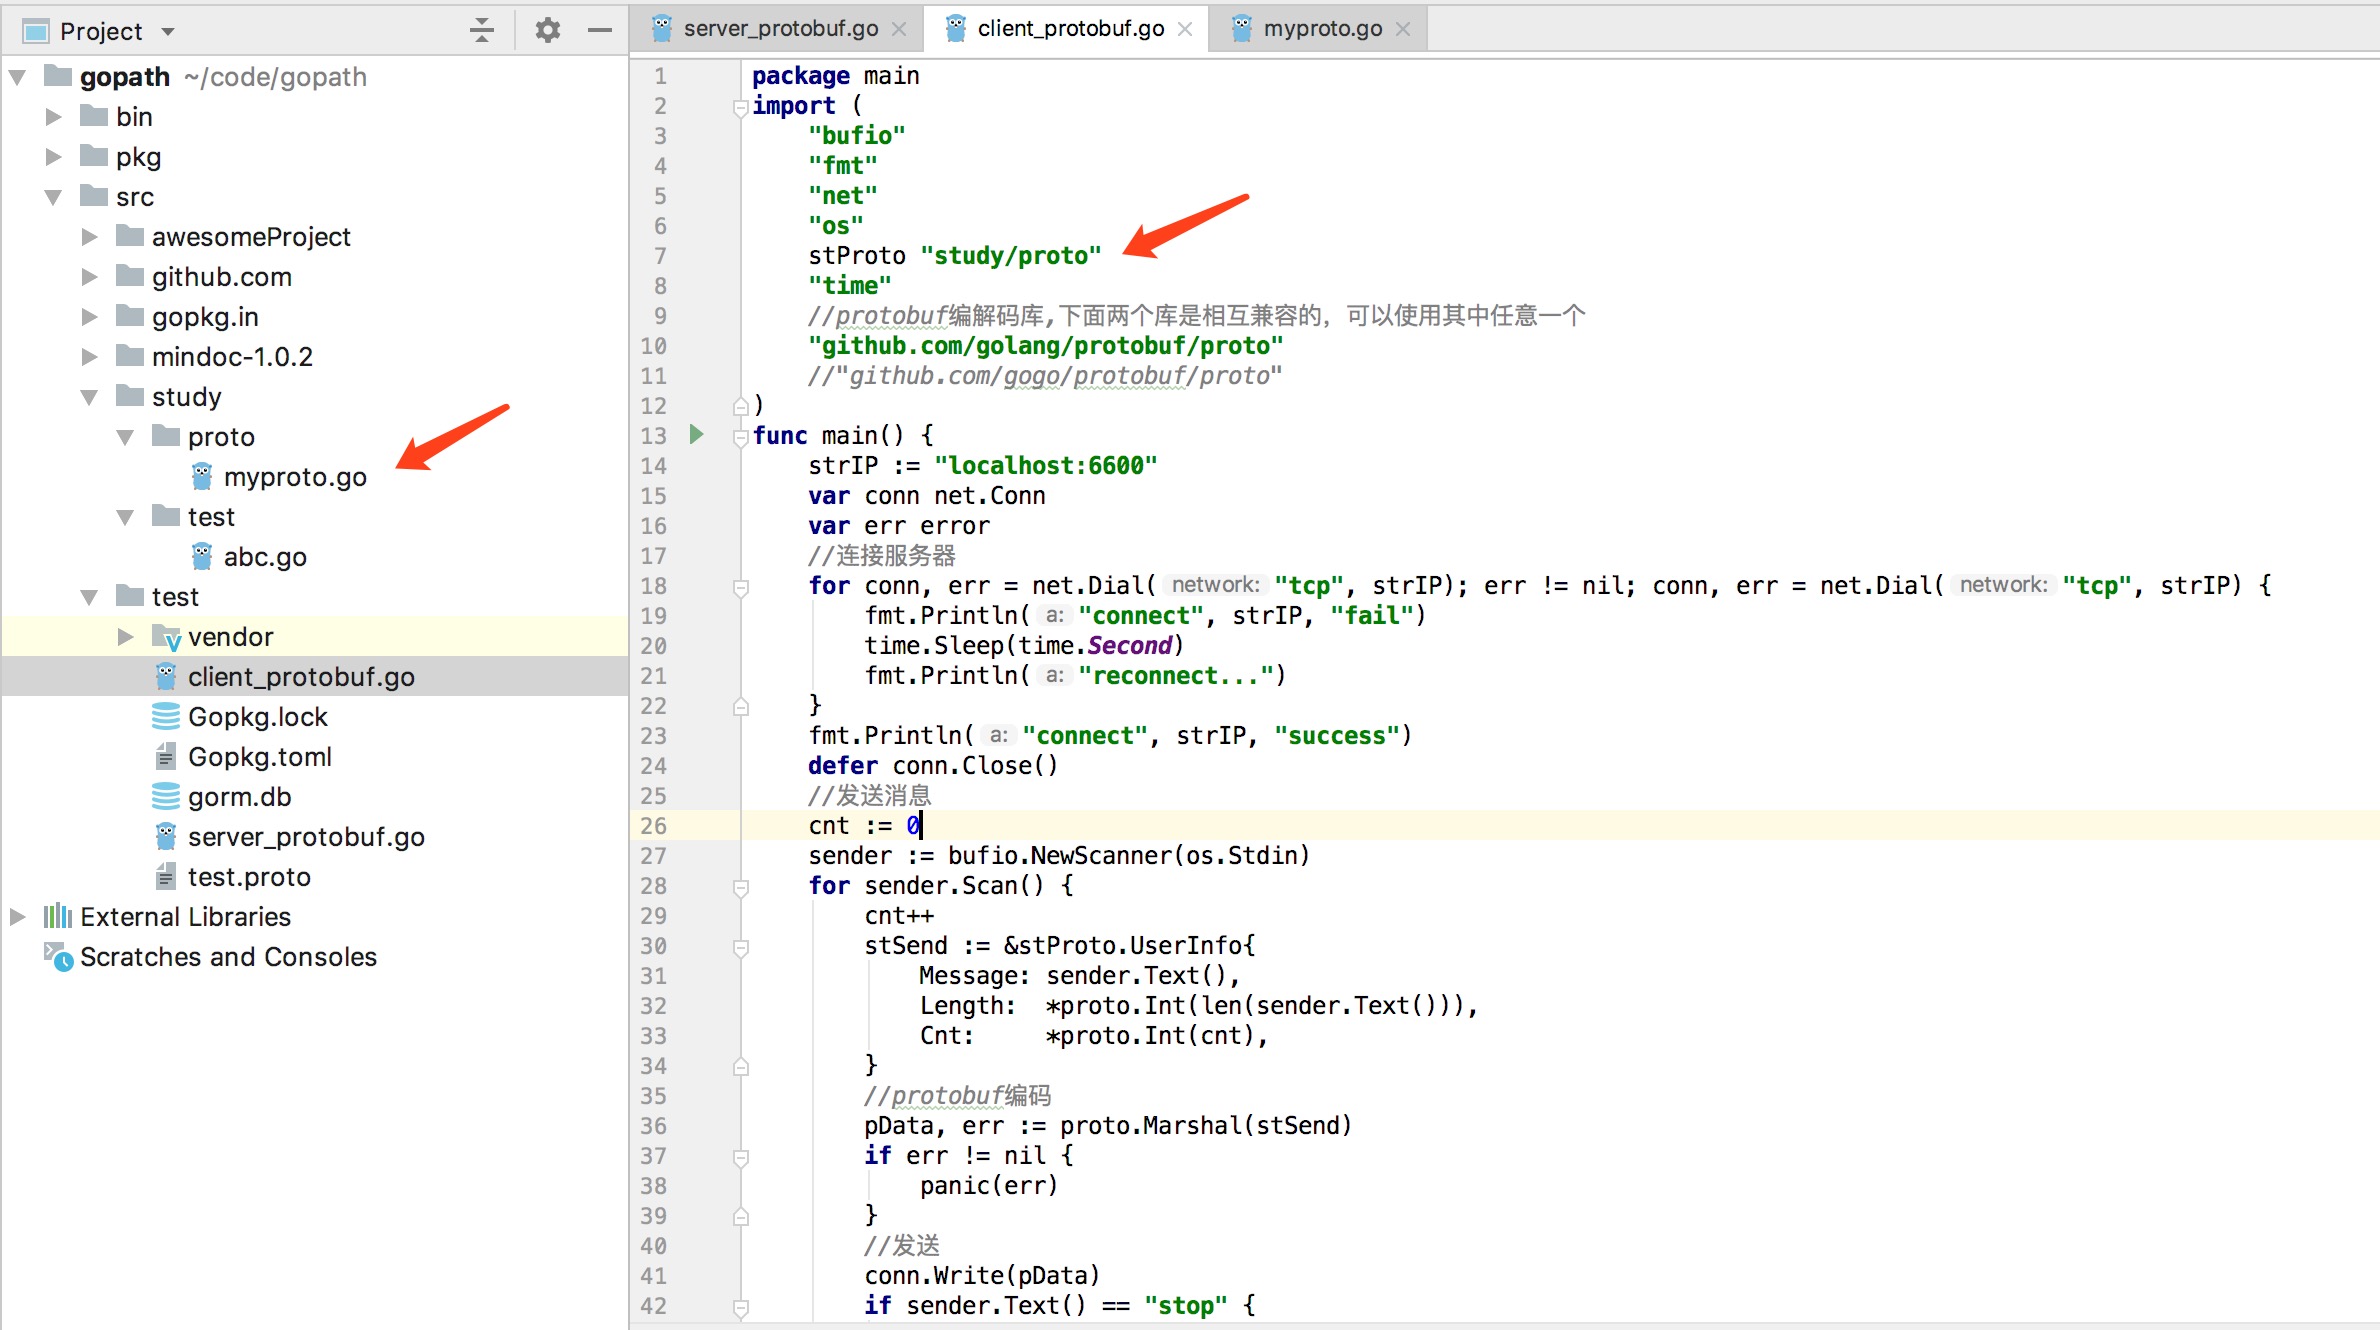Screen dimensions: 2380x1330
Task: Select Scratches and Consoles node
Action: tap(228, 957)
